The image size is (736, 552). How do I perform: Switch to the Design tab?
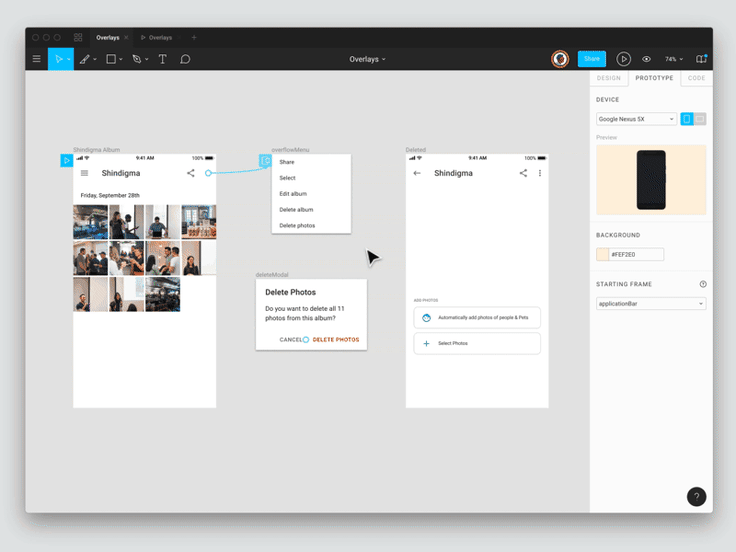(609, 78)
